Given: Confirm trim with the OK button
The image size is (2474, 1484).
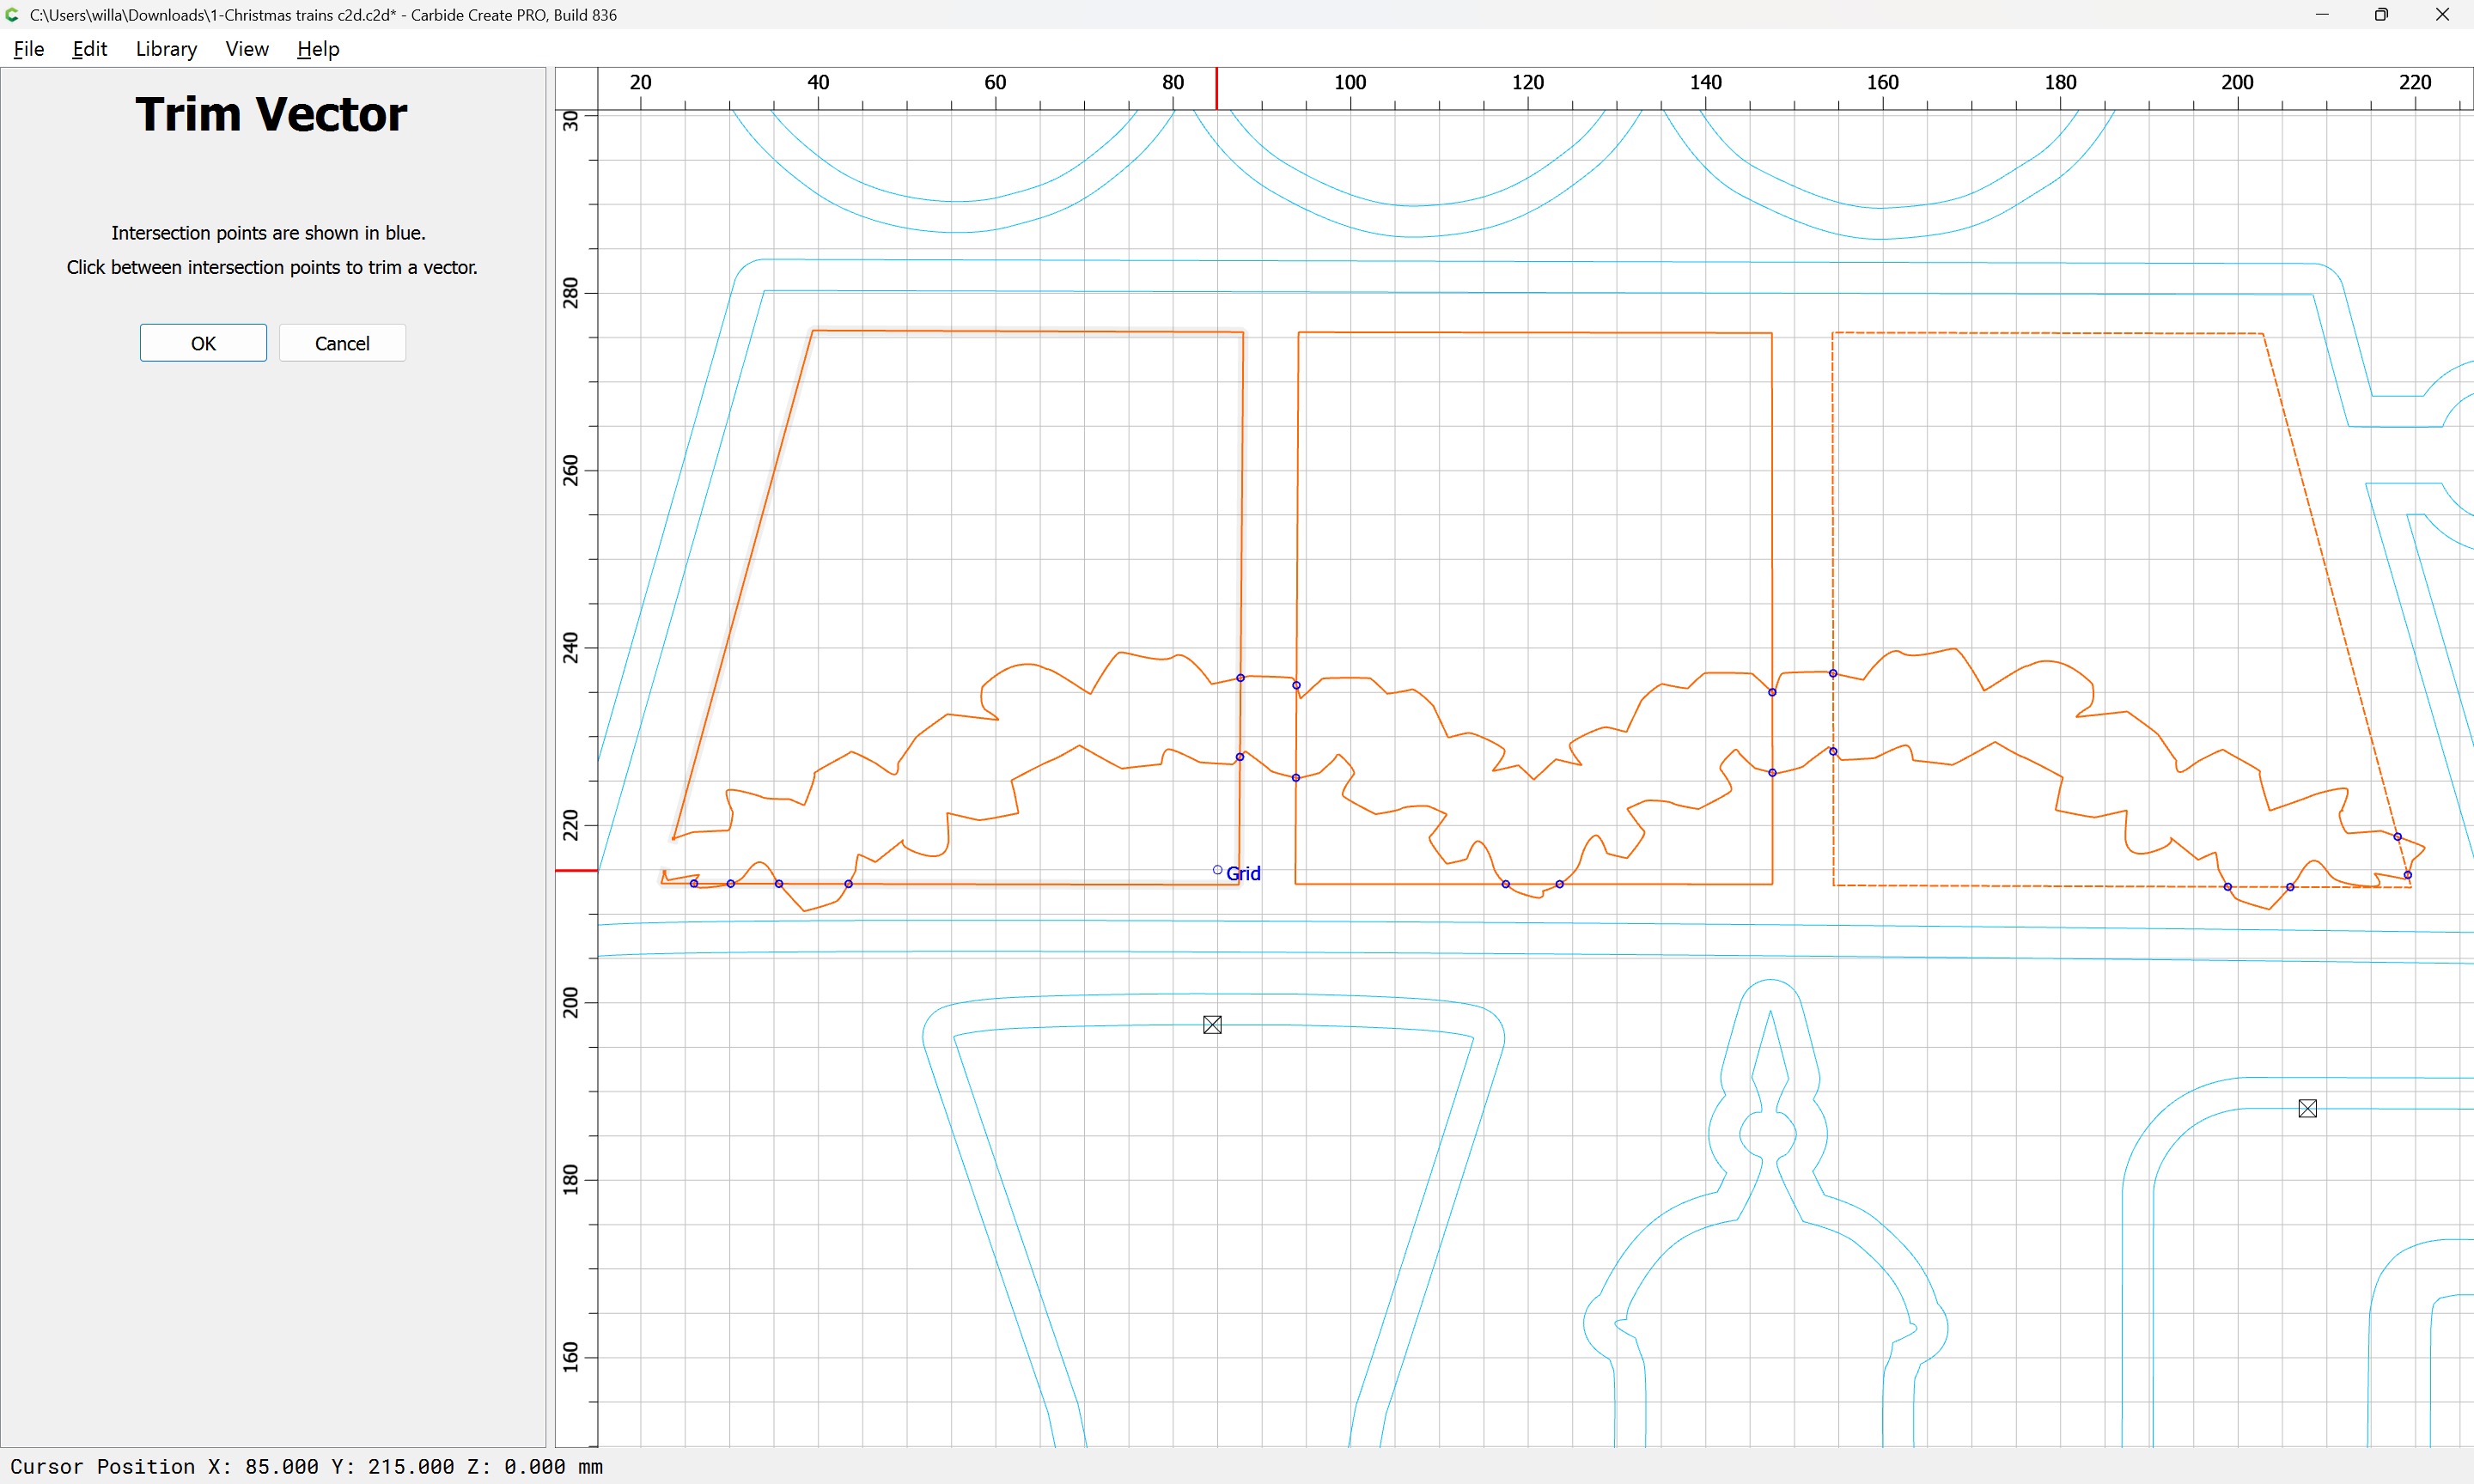Looking at the screenshot, I should (x=203, y=343).
